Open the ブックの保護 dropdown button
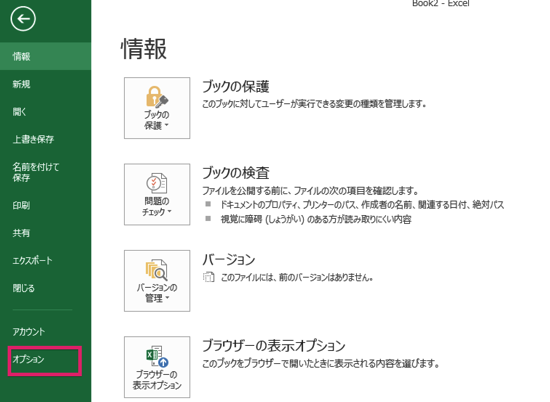The width and height of the screenshot is (550, 402). (157, 108)
